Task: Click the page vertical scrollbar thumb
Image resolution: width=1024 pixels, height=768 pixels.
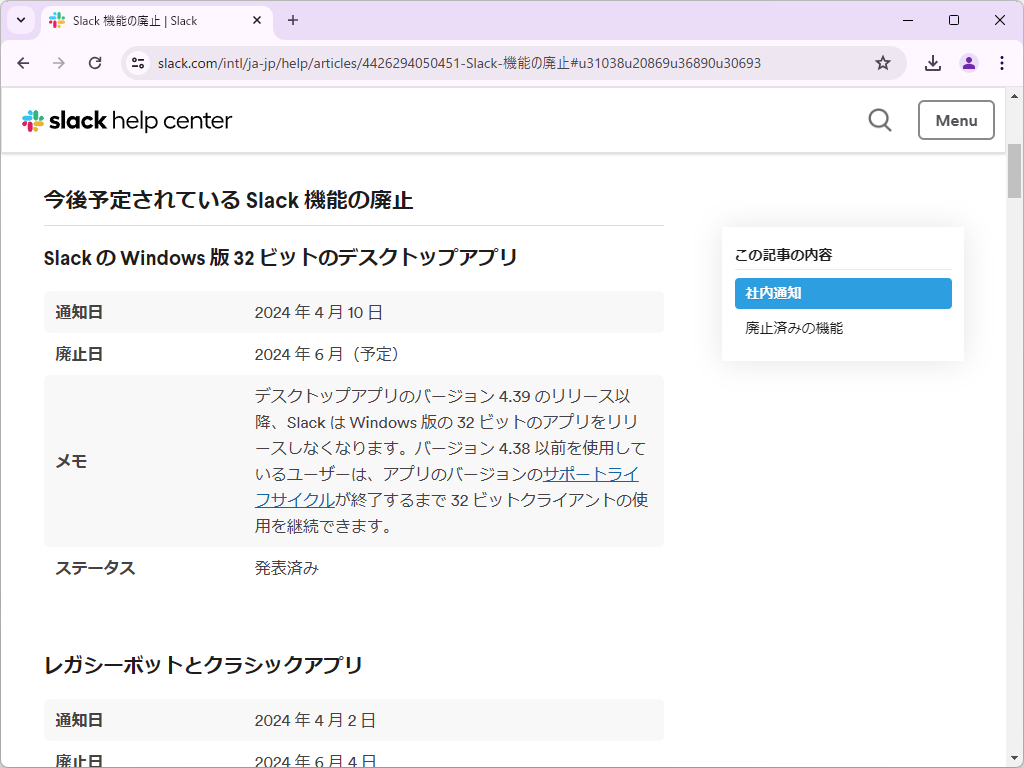Action: [1014, 171]
